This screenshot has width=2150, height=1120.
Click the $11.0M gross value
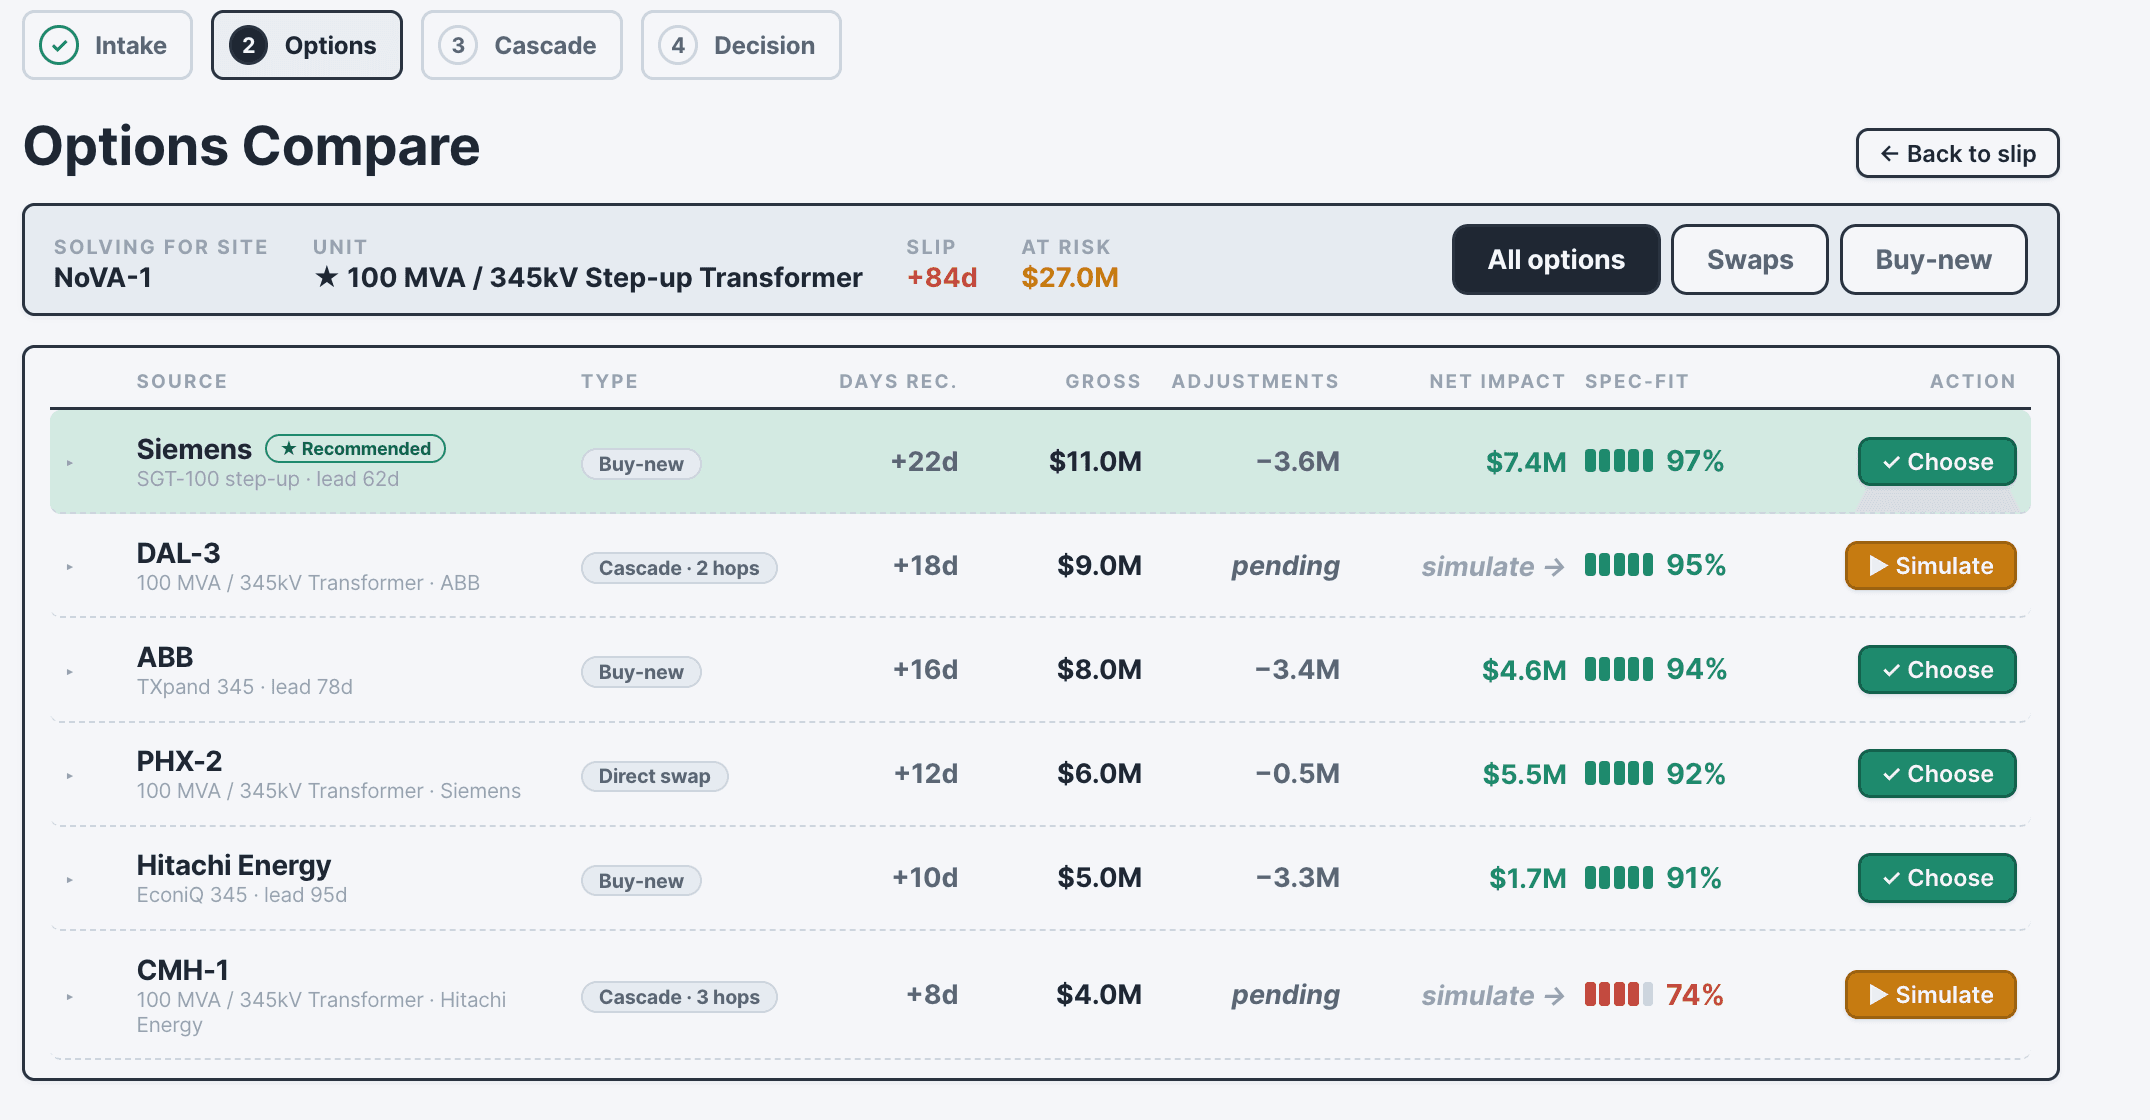click(x=1095, y=461)
